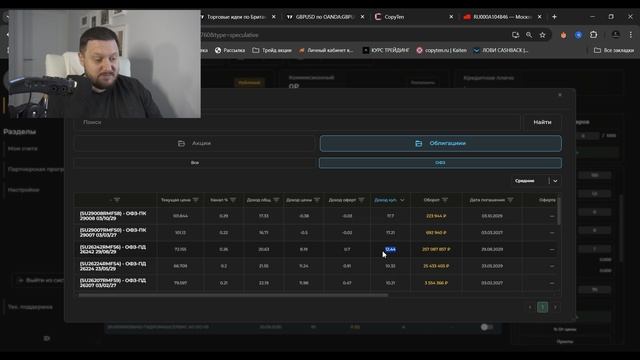This screenshot has width=640, height=360.
Task: Open Настройки in the sidebar
Action: (x=24, y=190)
